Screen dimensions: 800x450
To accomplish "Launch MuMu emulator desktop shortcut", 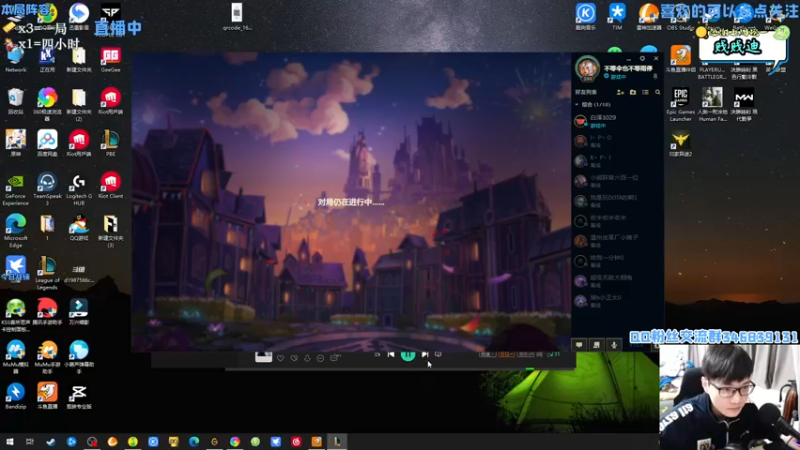I will (15, 357).
